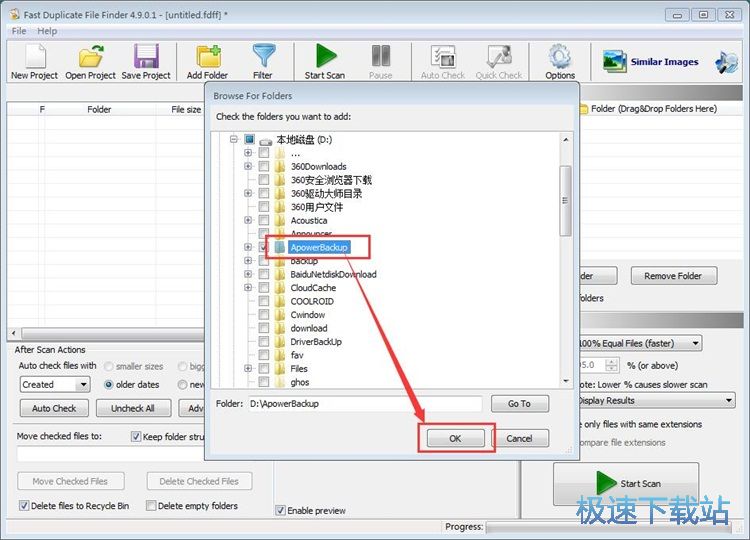Image resolution: width=750 pixels, height=540 pixels.
Task: Enable Delete empty folders checkbox
Action: tap(151, 506)
